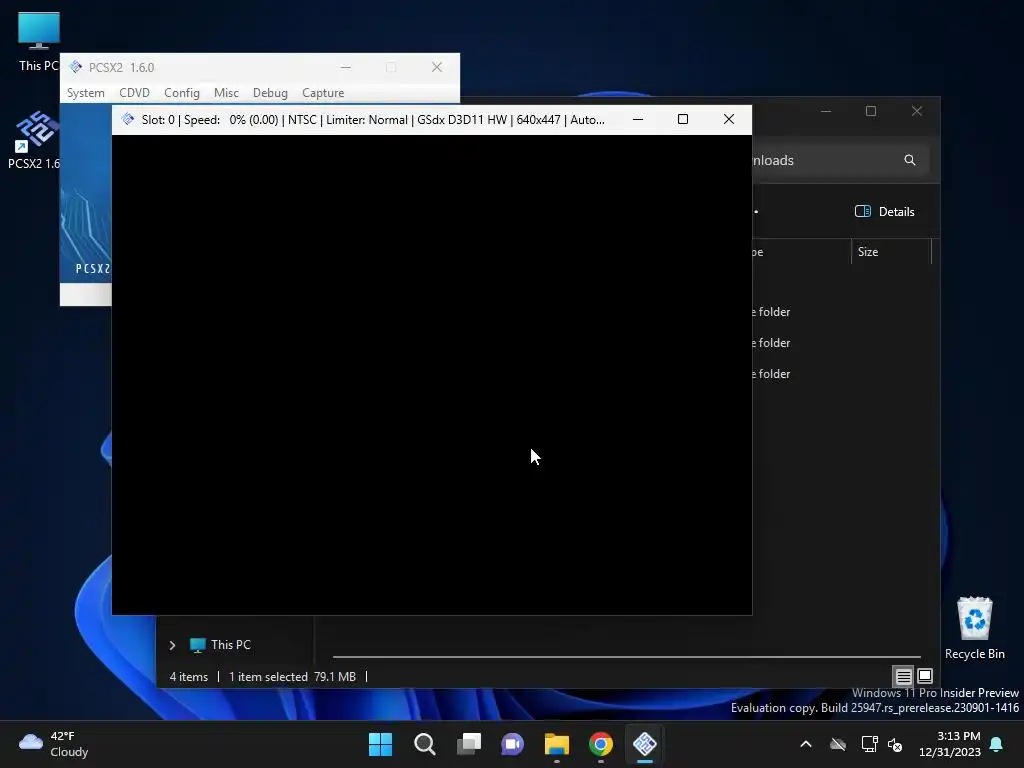
Task: Click the muted volume tray icon
Action: [895, 744]
